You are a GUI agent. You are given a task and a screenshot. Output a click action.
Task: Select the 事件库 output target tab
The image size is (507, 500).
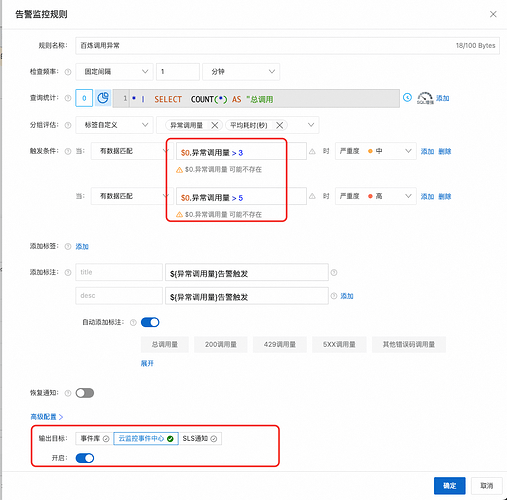(x=94, y=439)
